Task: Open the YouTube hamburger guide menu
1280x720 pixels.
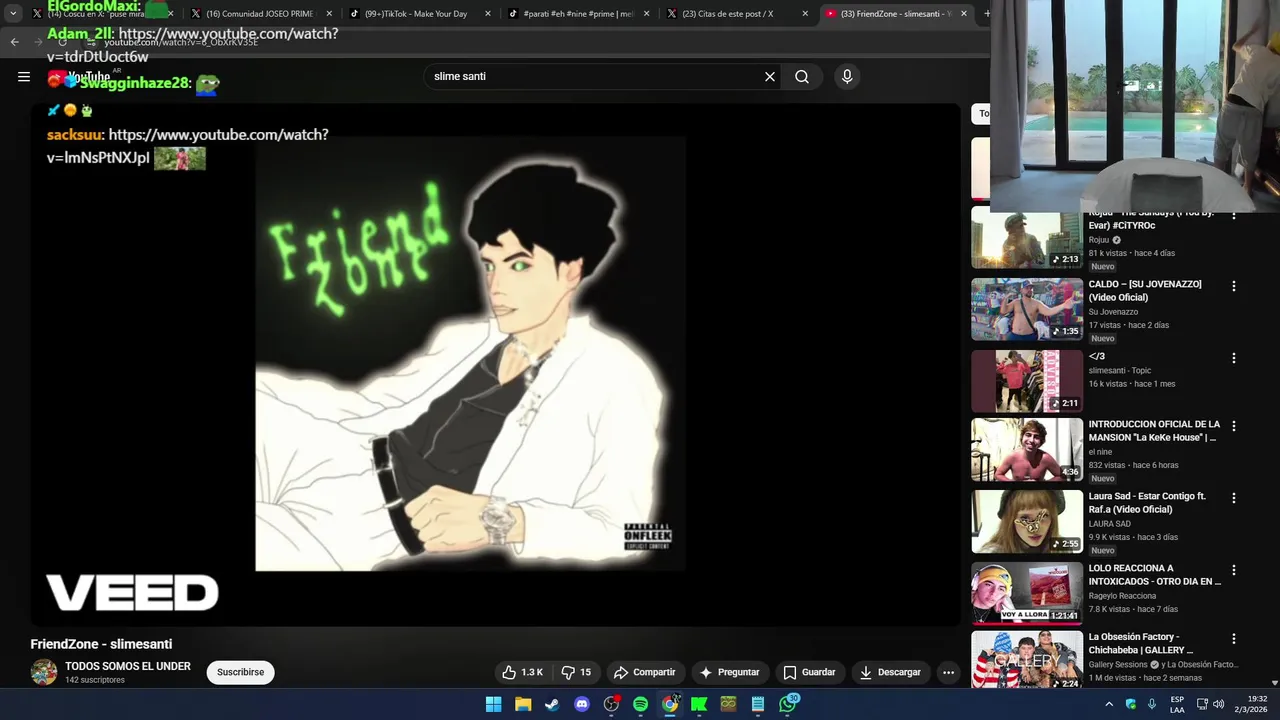Action: [24, 76]
